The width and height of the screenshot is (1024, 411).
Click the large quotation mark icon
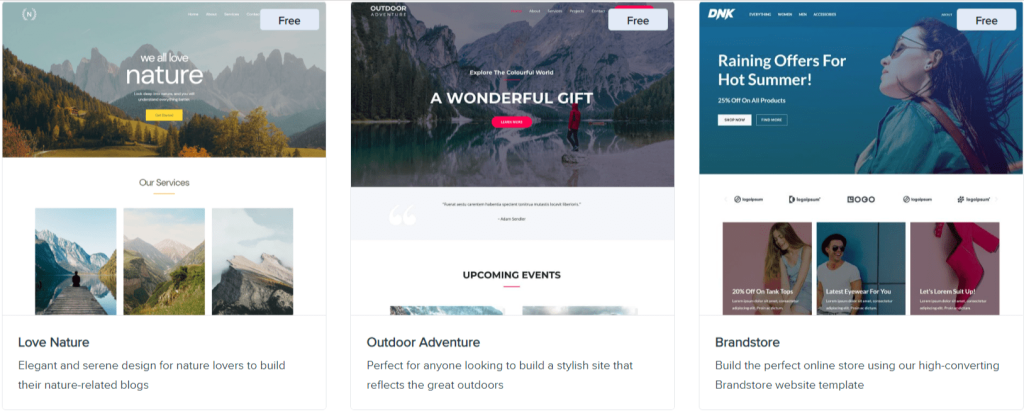(402, 215)
